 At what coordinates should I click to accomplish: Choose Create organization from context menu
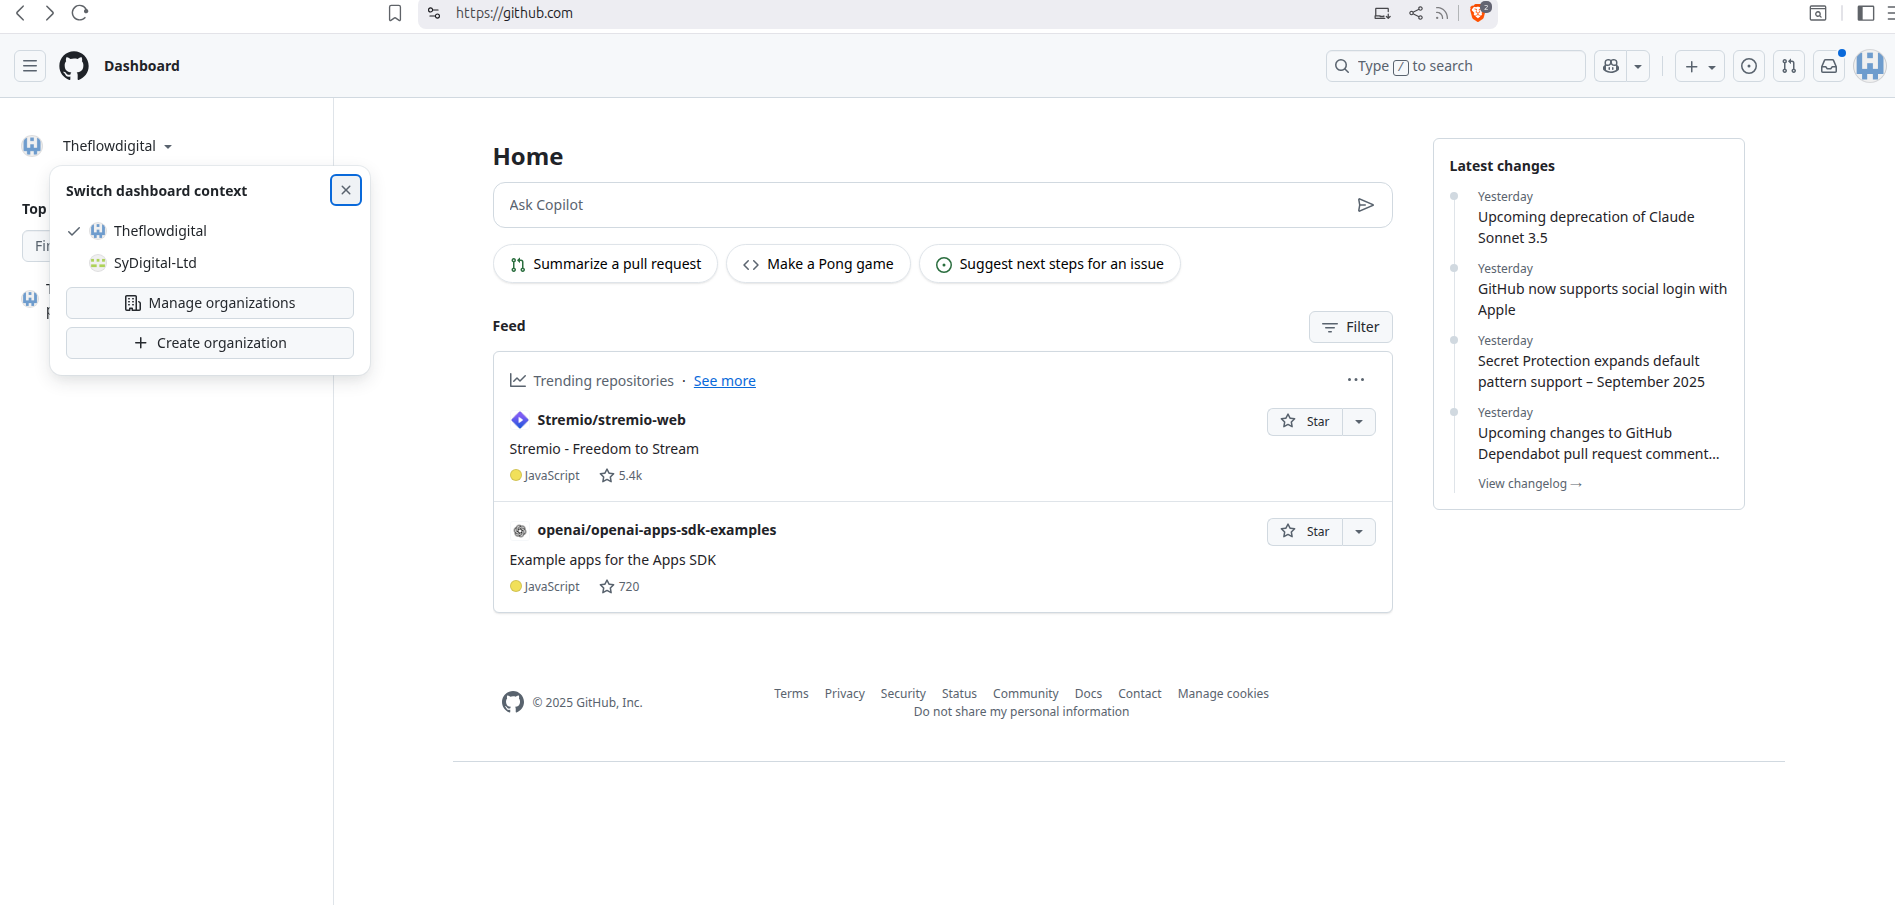pos(210,343)
